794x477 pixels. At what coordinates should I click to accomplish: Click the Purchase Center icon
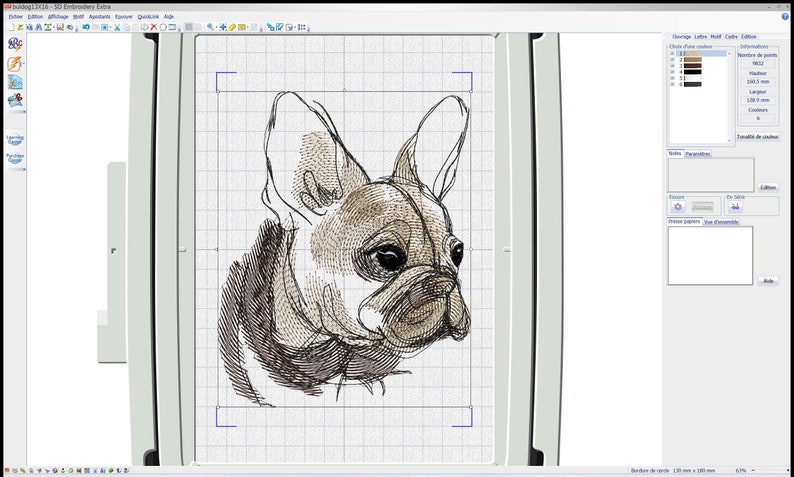(x=15, y=158)
